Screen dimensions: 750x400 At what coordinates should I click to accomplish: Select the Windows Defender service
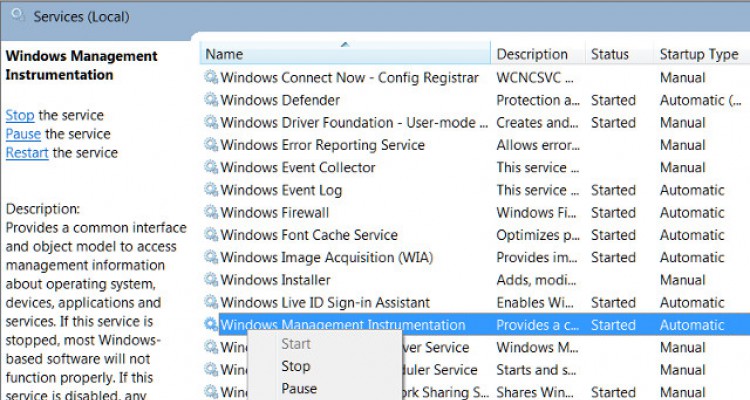pyautogui.click(x=280, y=100)
